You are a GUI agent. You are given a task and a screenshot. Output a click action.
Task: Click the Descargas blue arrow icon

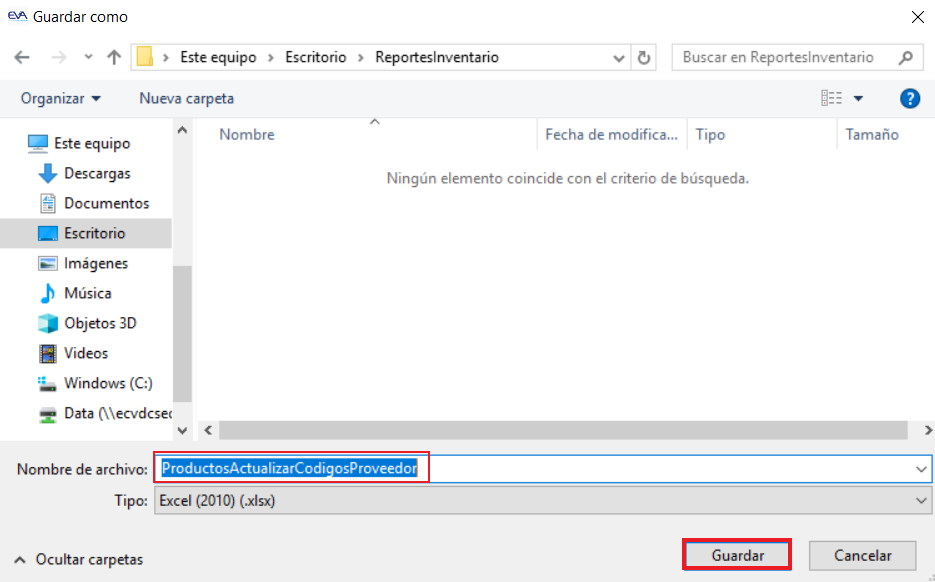click(48, 174)
